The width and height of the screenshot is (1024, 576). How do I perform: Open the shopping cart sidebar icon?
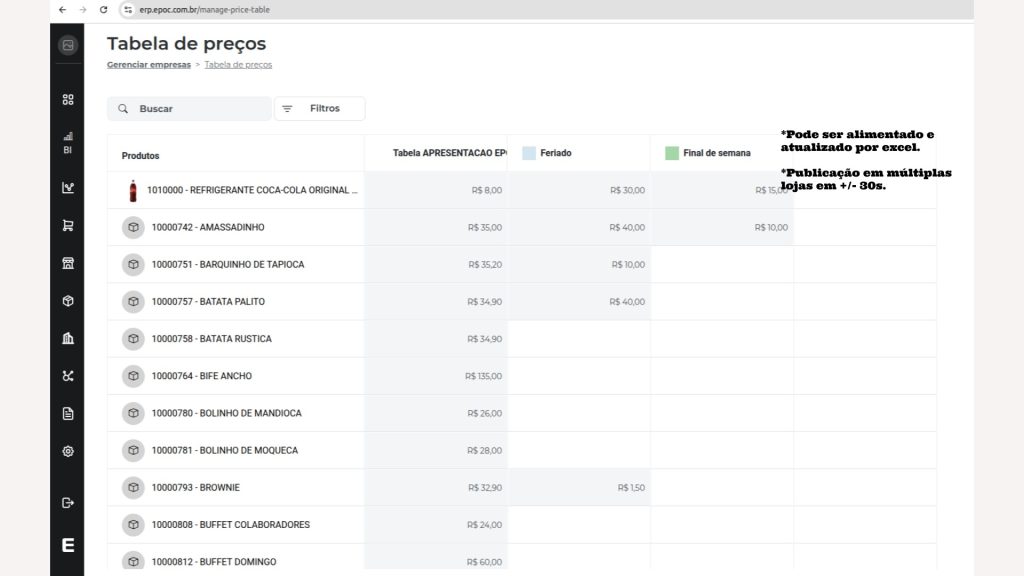pyautogui.click(x=68, y=225)
